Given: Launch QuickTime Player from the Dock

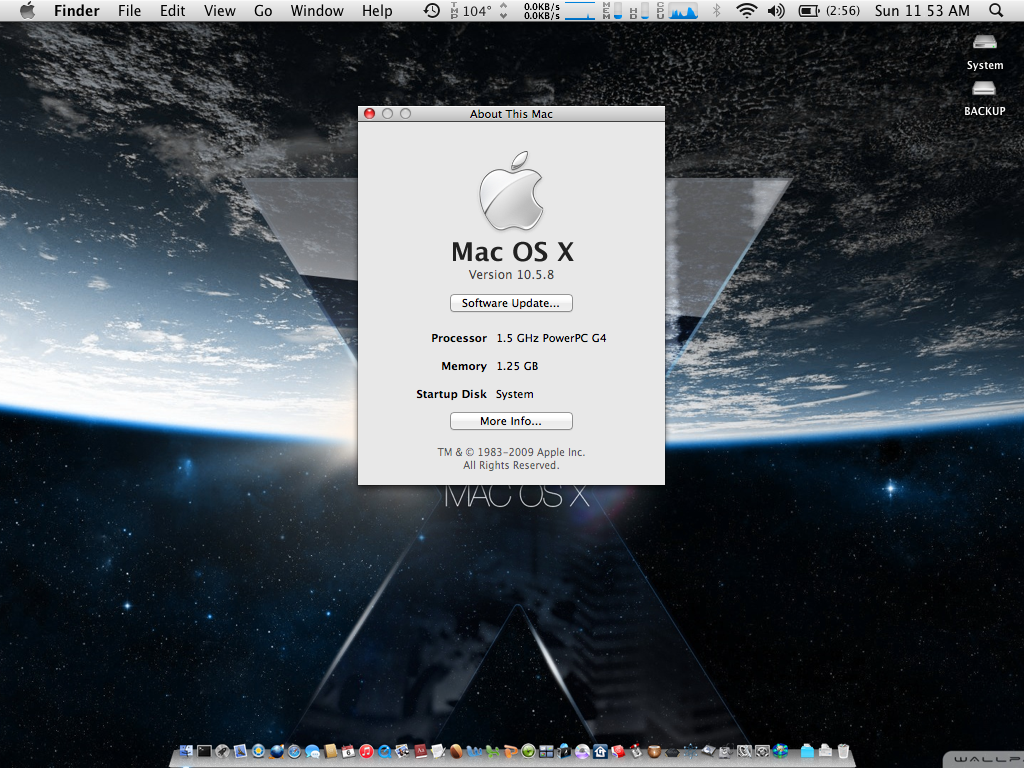Looking at the screenshot, I should (x=385, y=751).
